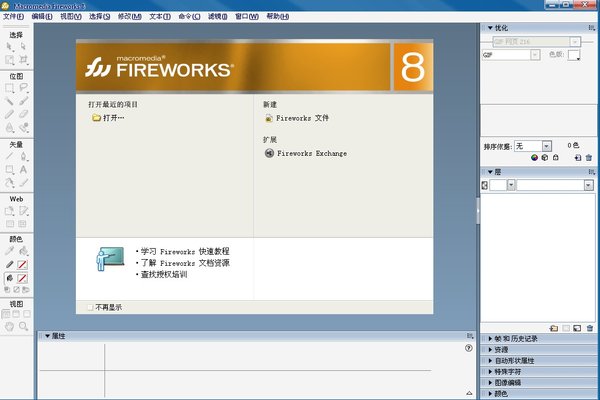Open the 排序依据 sort dropdown
600x400 pixels.
click(547, 146)
